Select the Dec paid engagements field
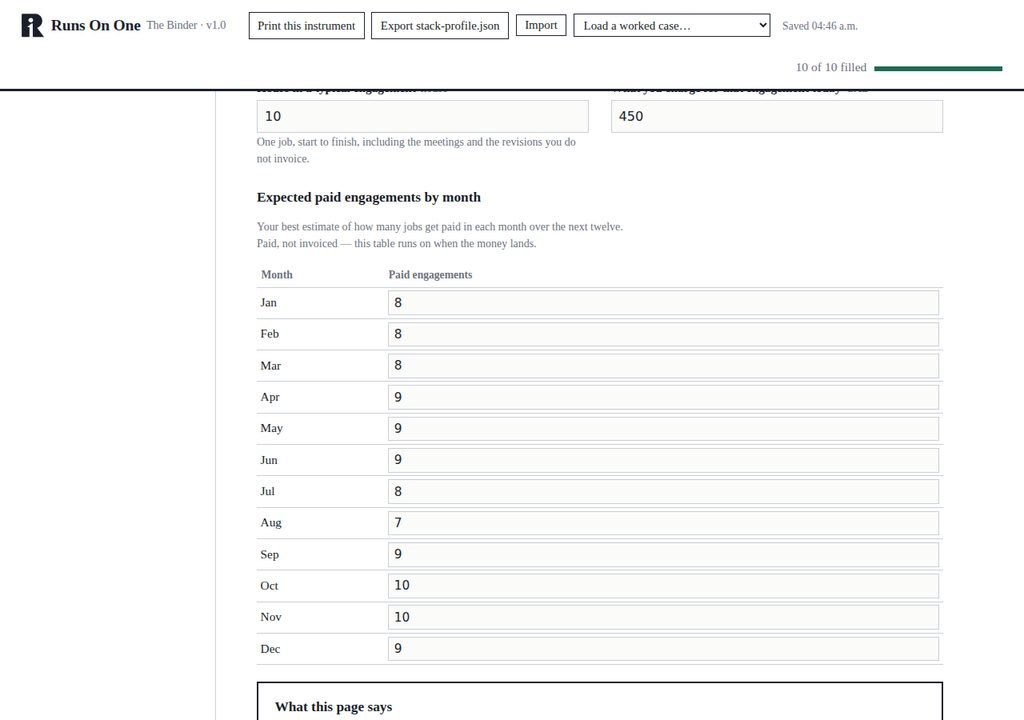Image resolution: width=1024 pixels, height=720 pixels. coord(664,649)
